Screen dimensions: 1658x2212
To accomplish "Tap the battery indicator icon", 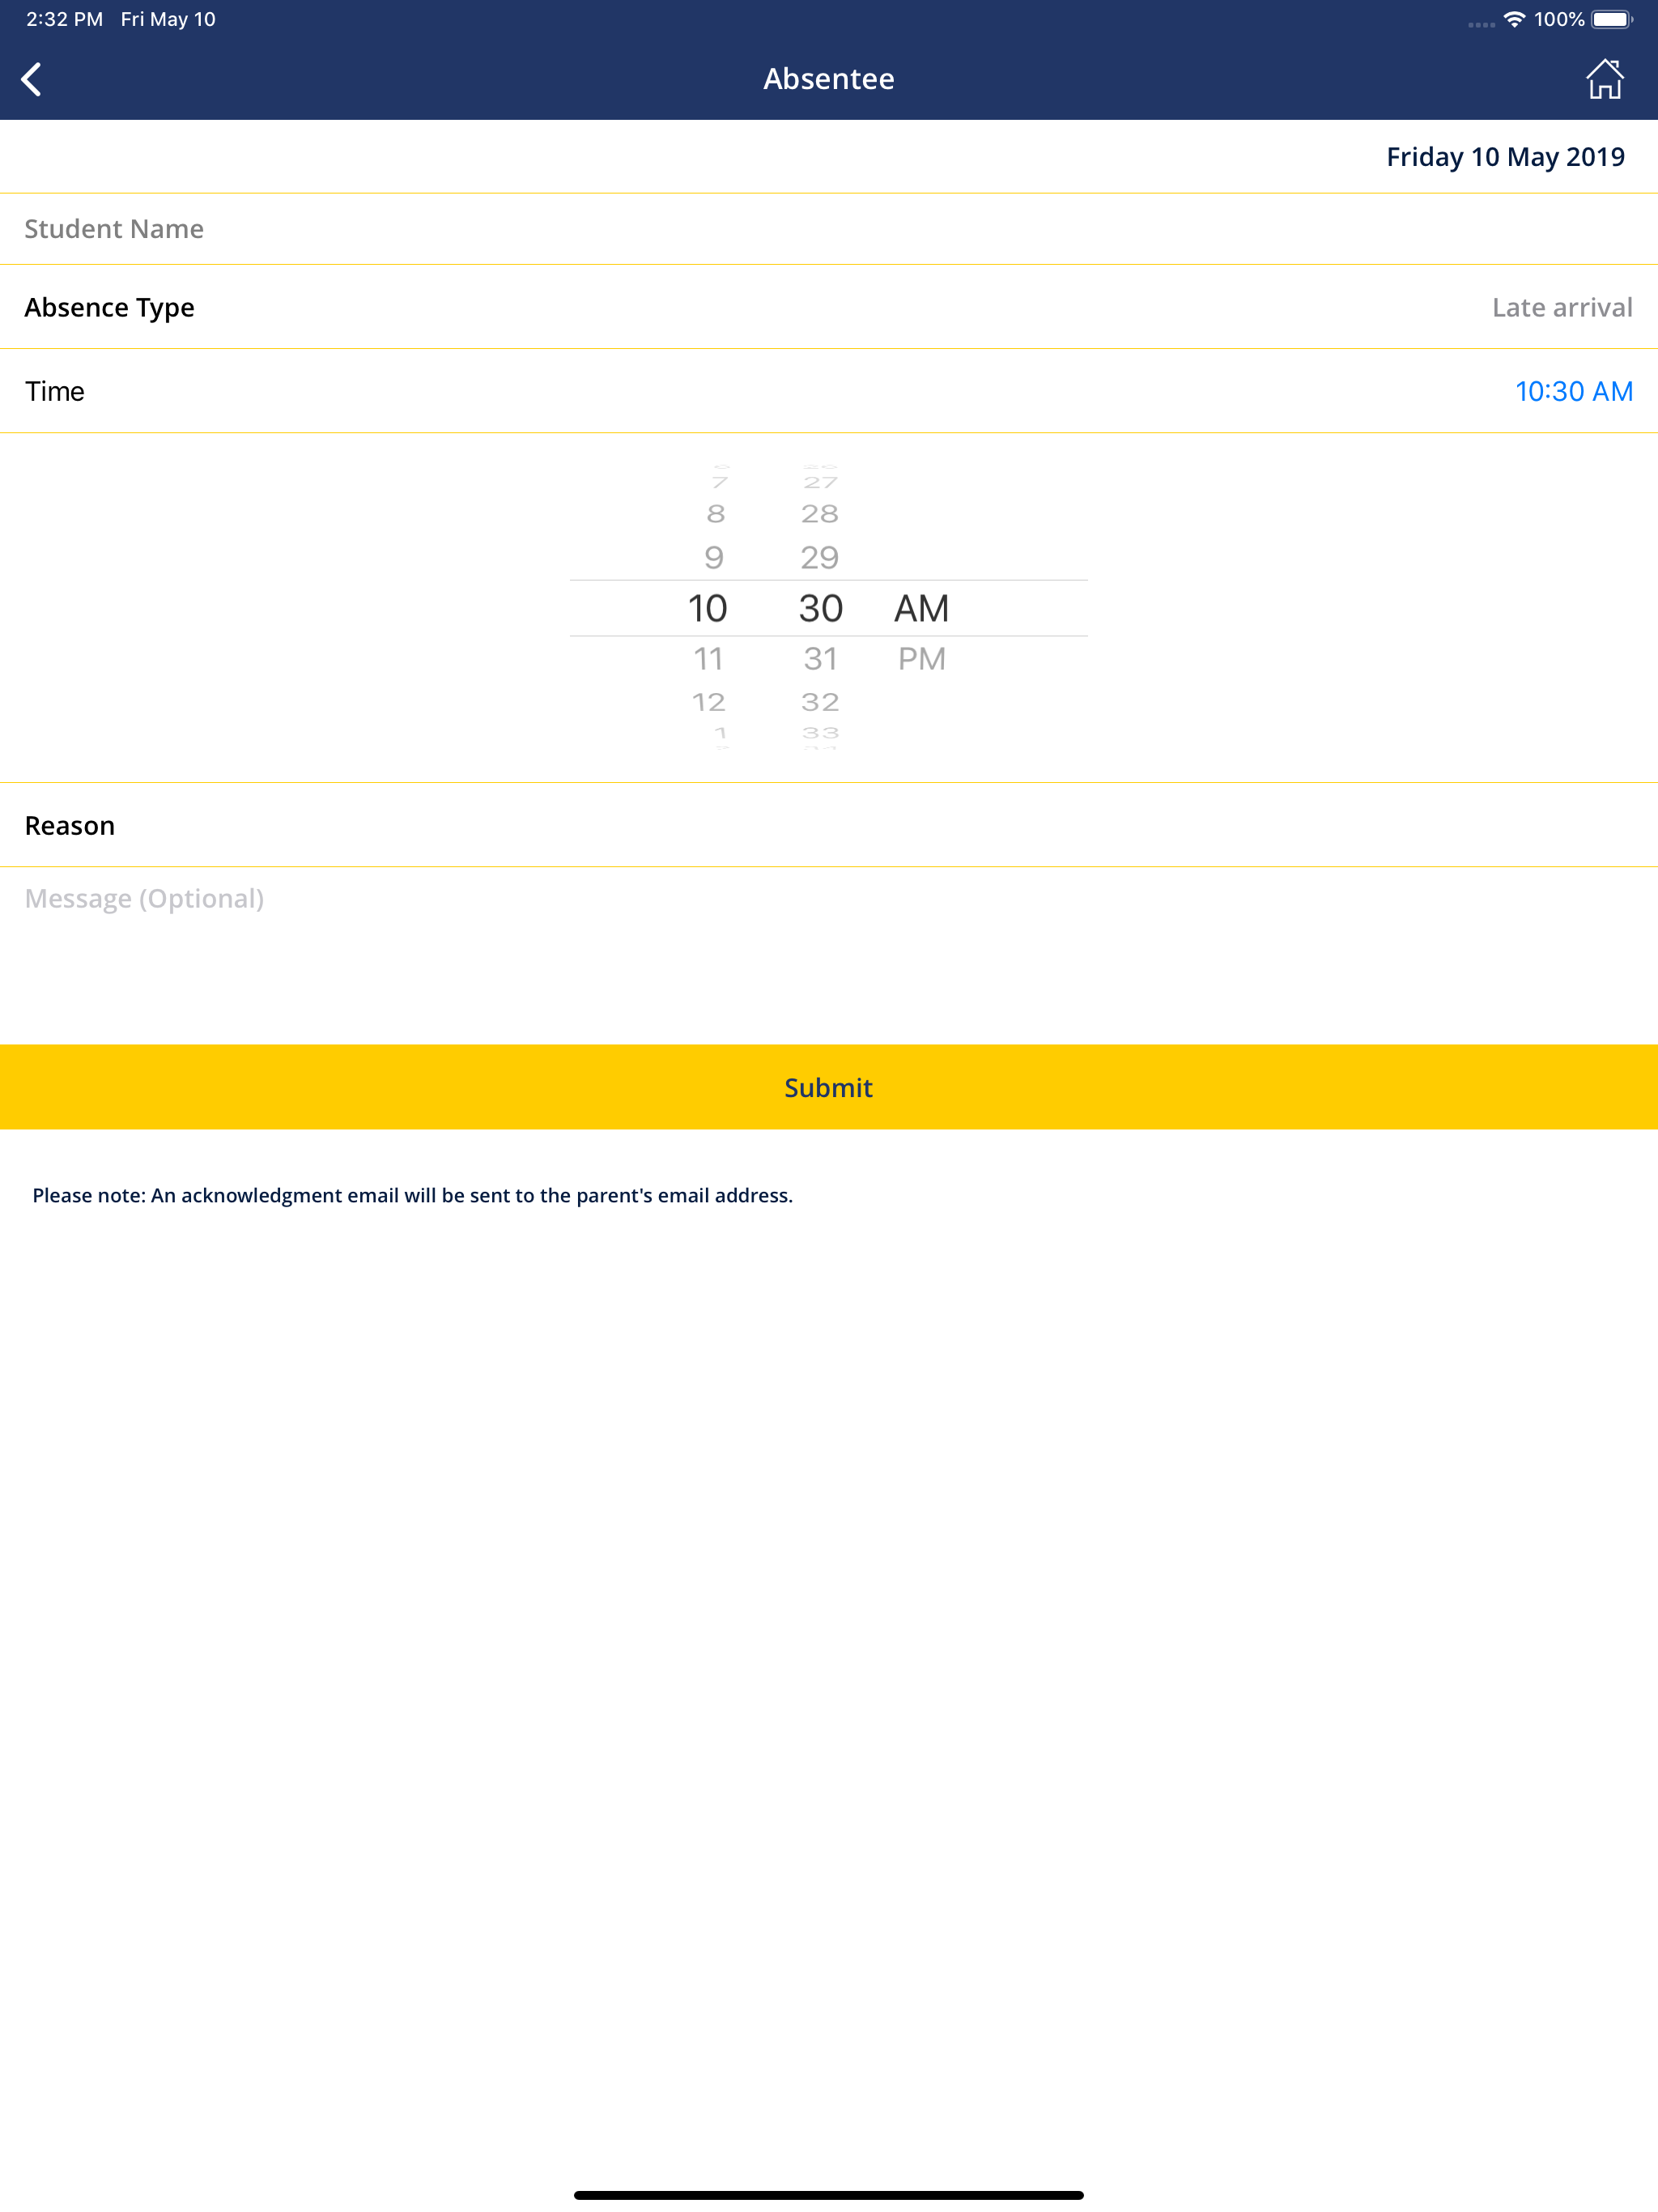I will pyautogui.click(x=1612, y=20).
